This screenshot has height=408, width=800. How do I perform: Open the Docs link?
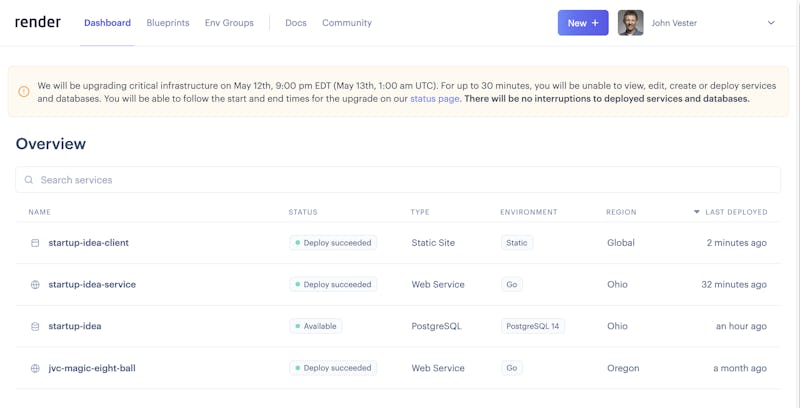[x=296, y=23]
